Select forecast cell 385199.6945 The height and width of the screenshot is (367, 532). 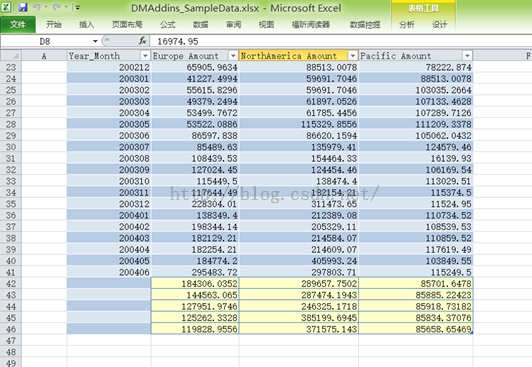[299, 318]
